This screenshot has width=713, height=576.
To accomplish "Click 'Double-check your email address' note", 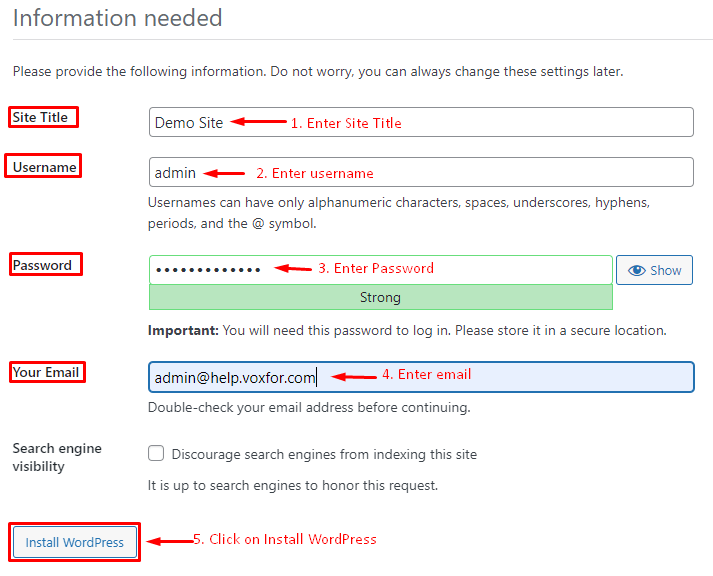I will pyautogui.click(x=309, y=407).
